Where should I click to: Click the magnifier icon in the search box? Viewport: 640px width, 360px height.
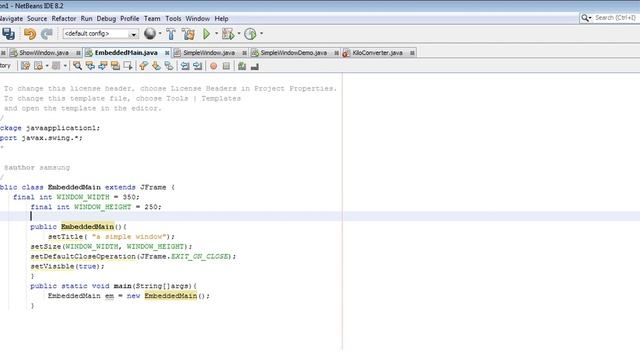click(585, 18)
